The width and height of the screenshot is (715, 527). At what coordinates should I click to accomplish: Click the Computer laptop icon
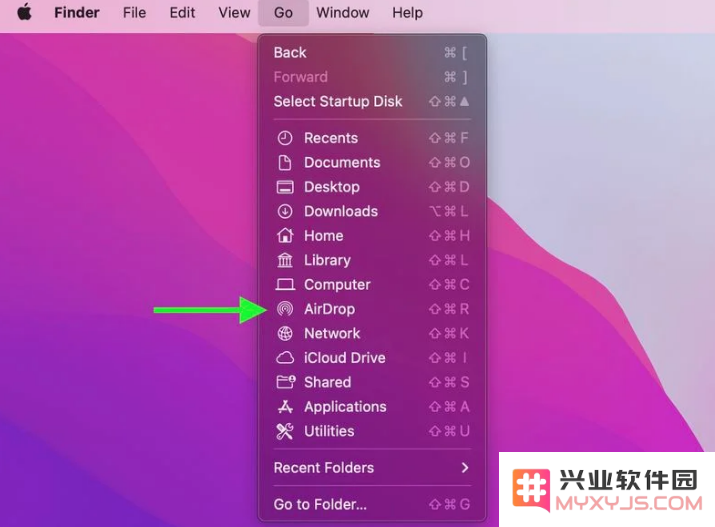click(285, 284)
